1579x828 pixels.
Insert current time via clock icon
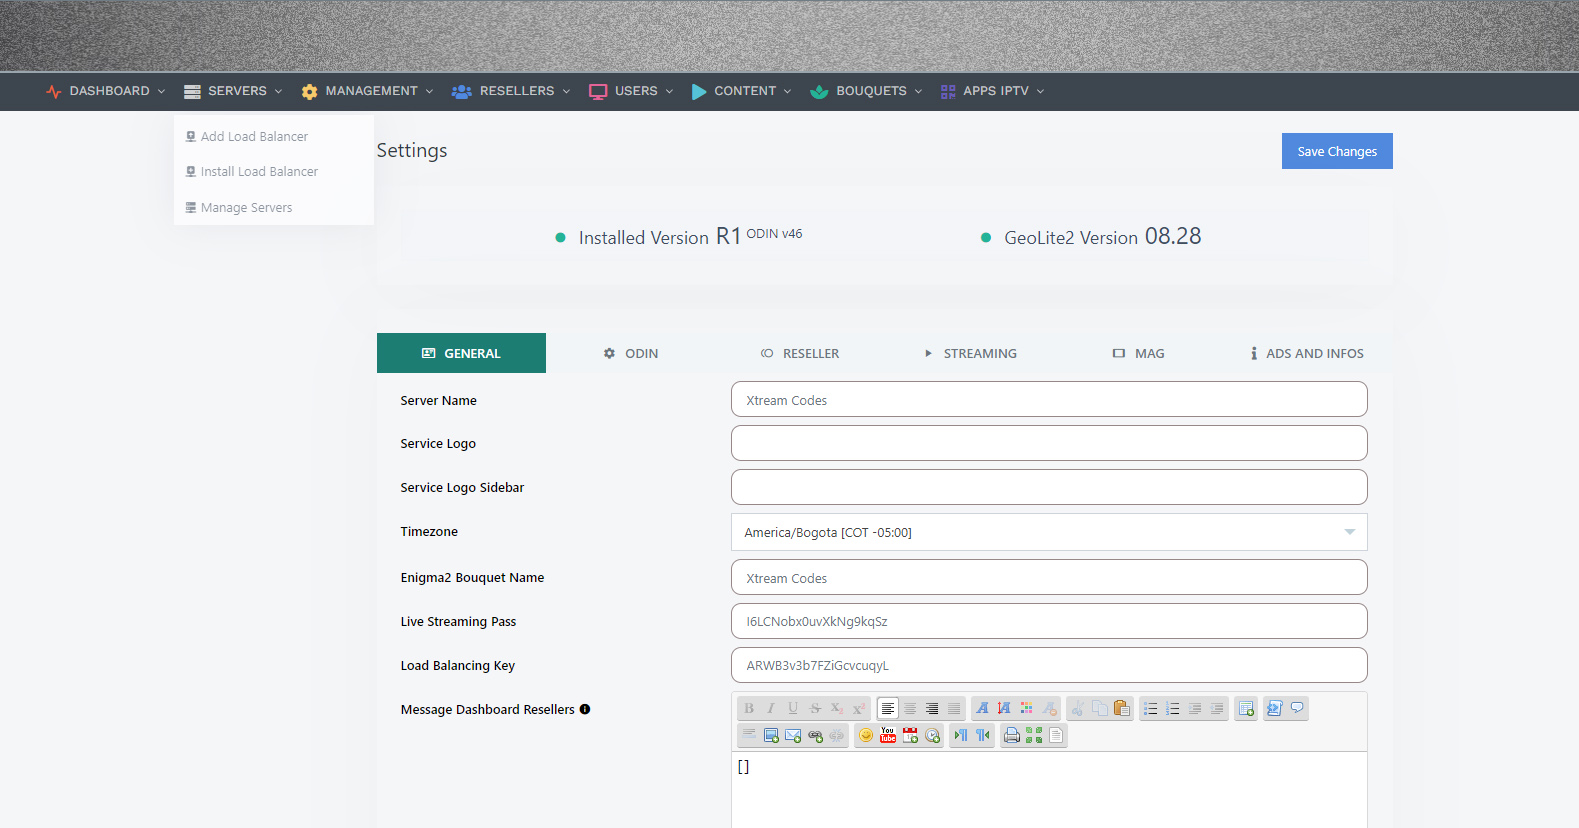click(932, 735)
